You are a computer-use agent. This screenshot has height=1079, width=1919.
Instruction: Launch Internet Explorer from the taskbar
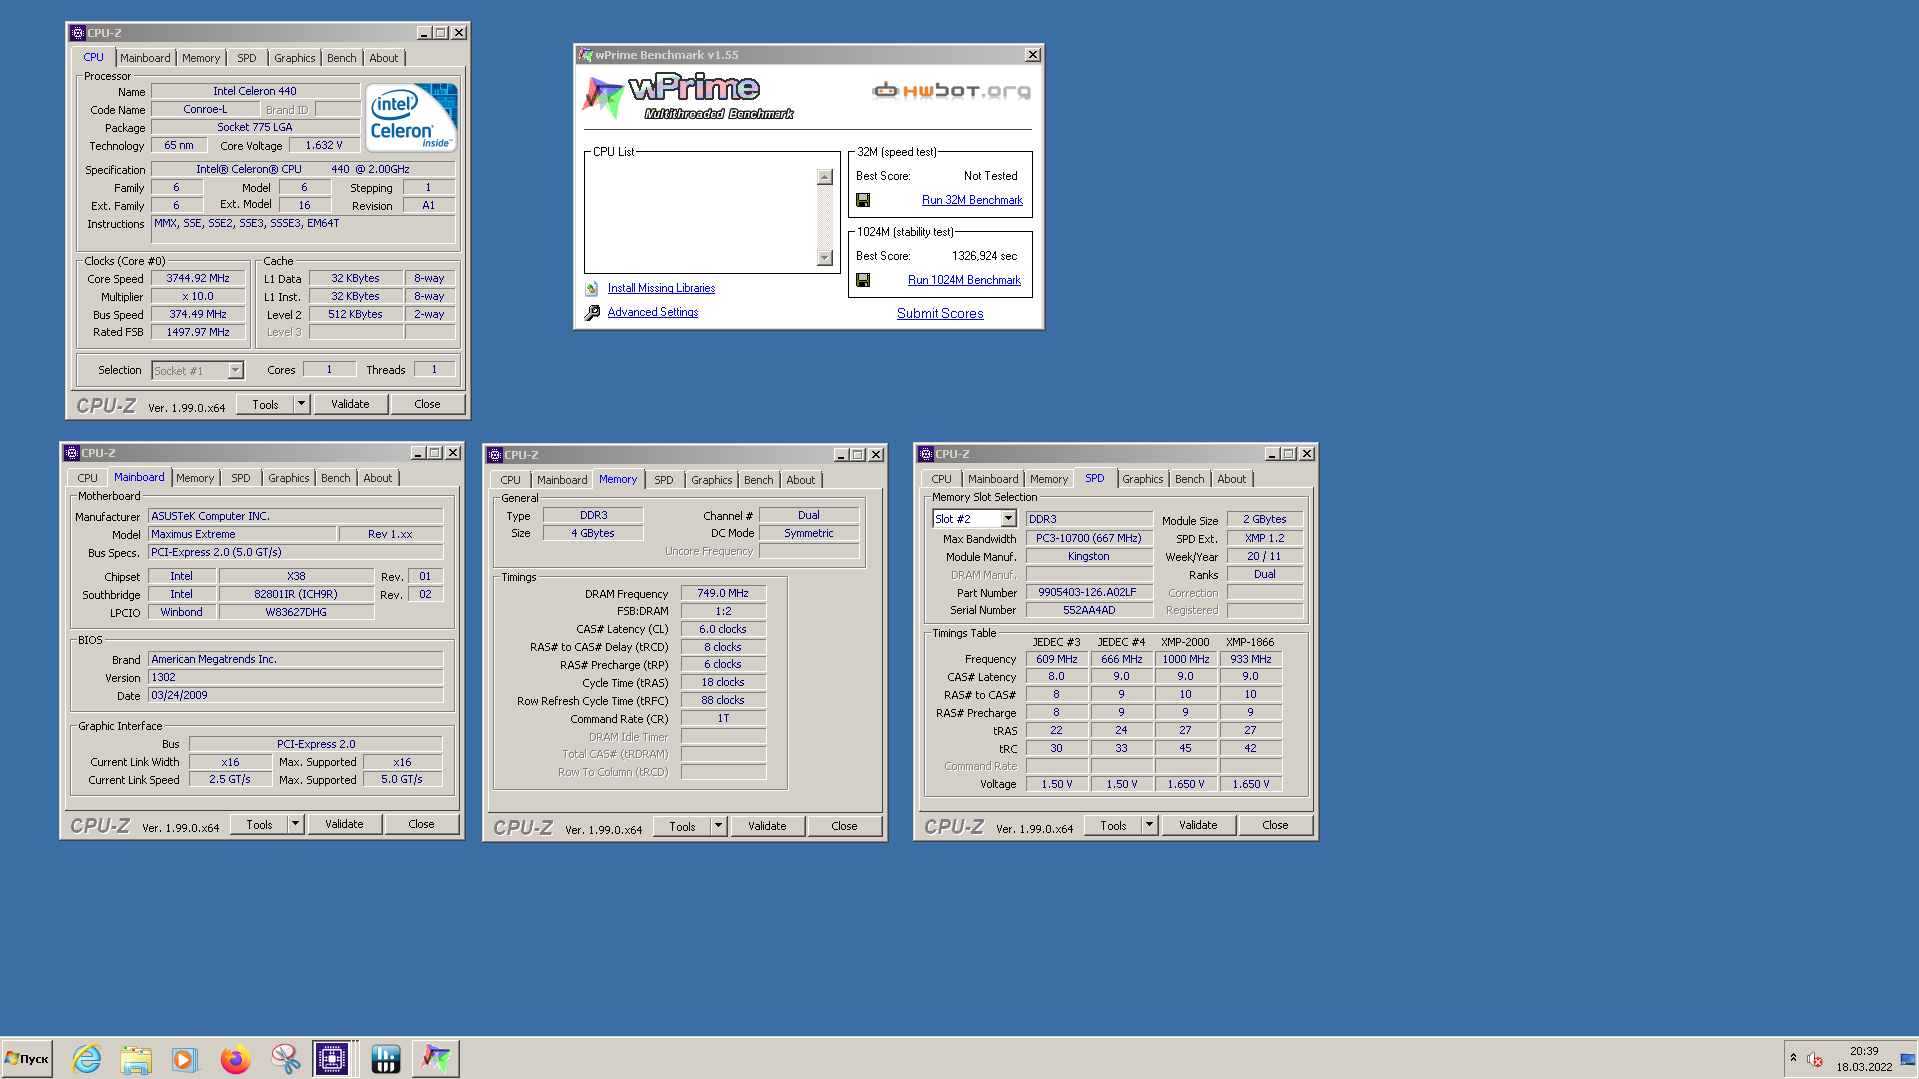pyautogui.click(x=87, y=1058)
